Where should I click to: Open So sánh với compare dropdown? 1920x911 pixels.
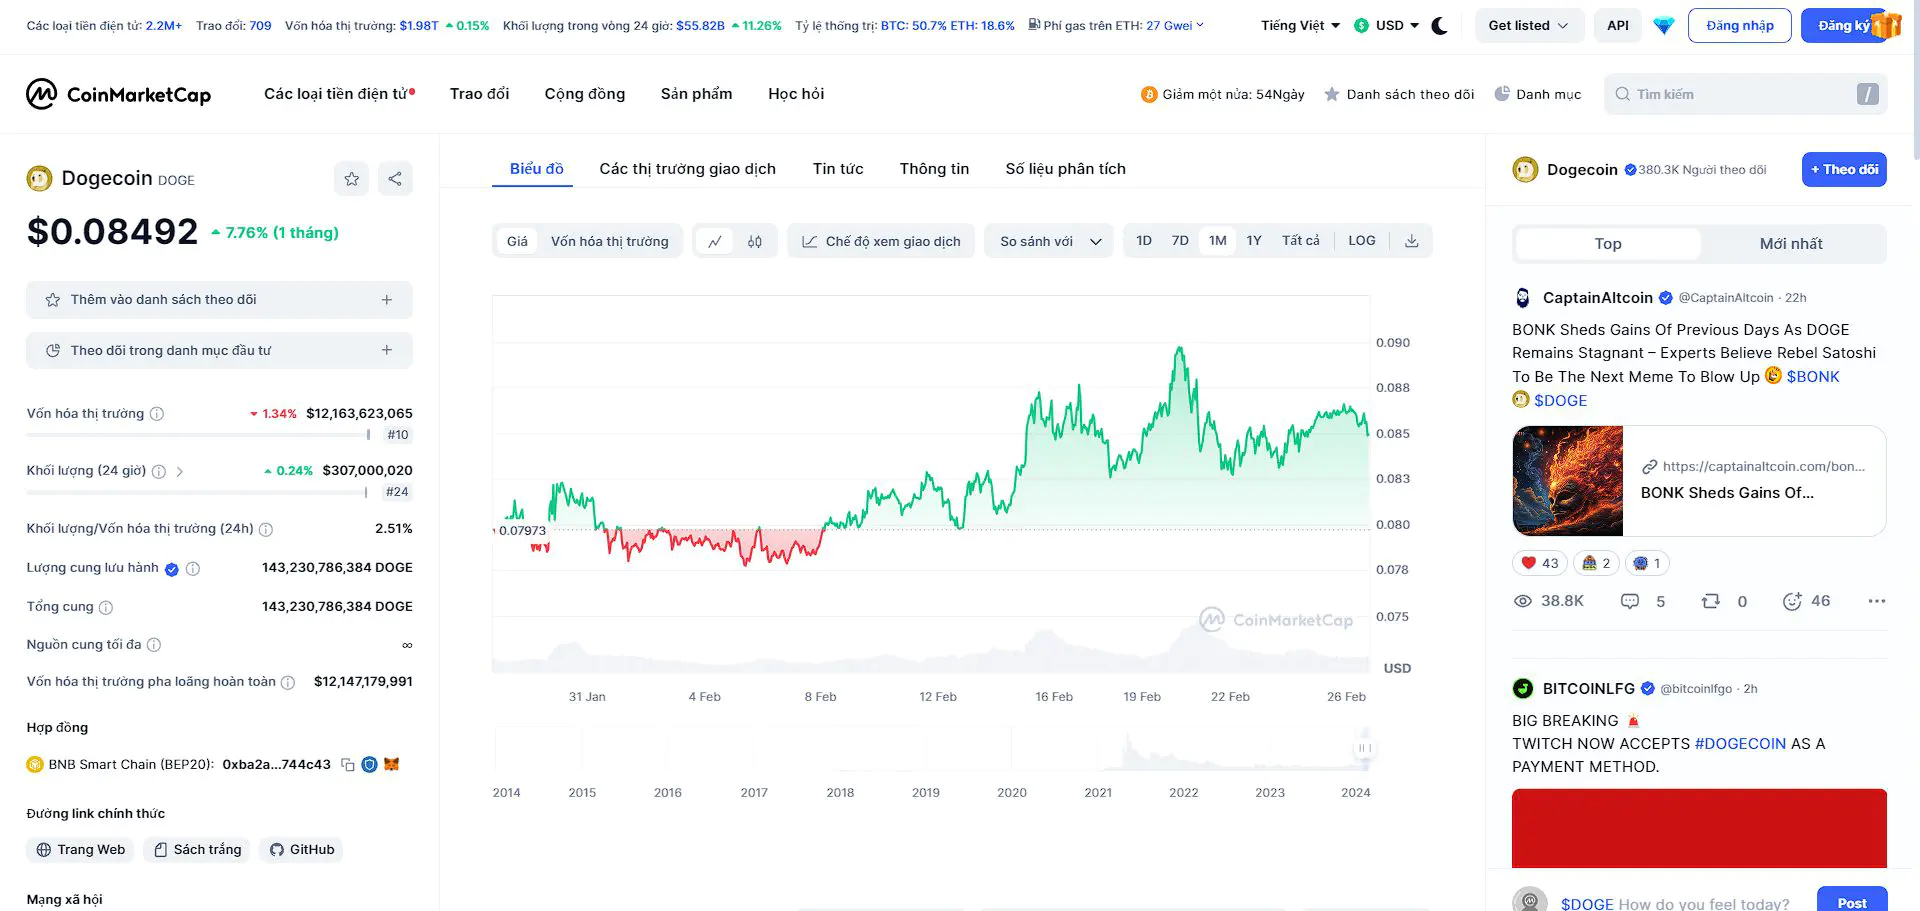[x=1049, y=241]
